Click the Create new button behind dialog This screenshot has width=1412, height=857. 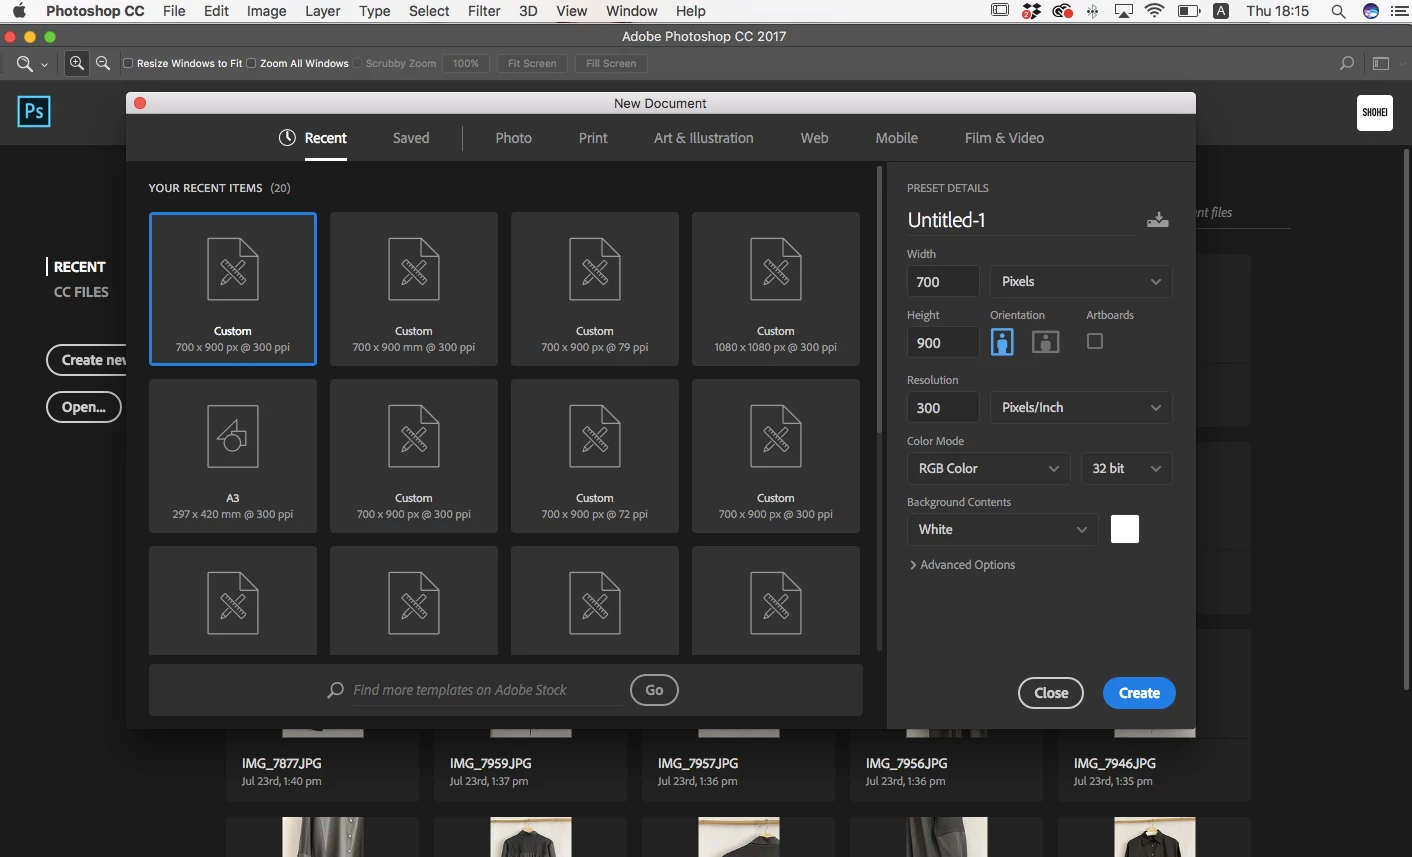click(88, 360)
